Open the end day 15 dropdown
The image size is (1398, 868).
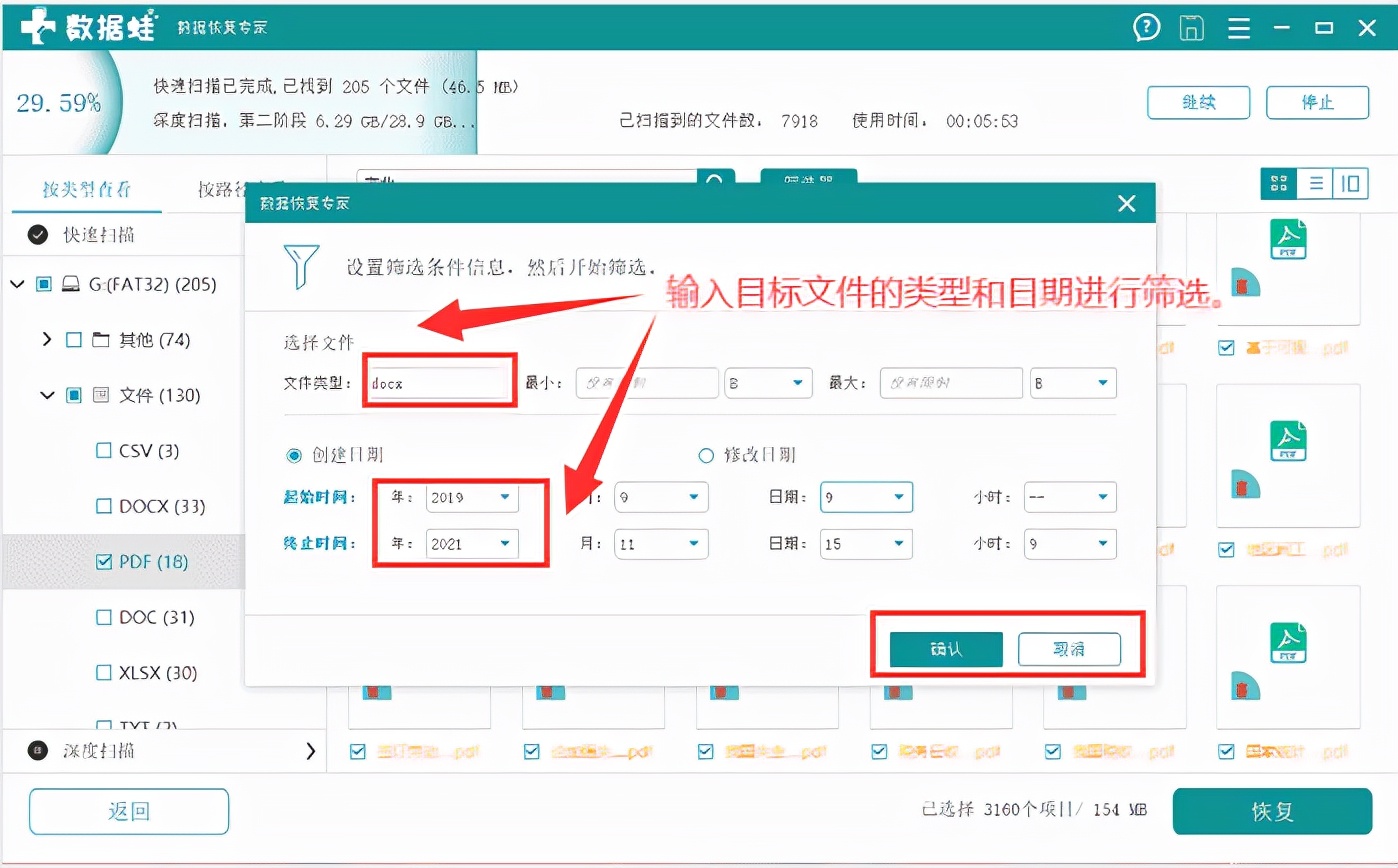(x=866, y=544)
